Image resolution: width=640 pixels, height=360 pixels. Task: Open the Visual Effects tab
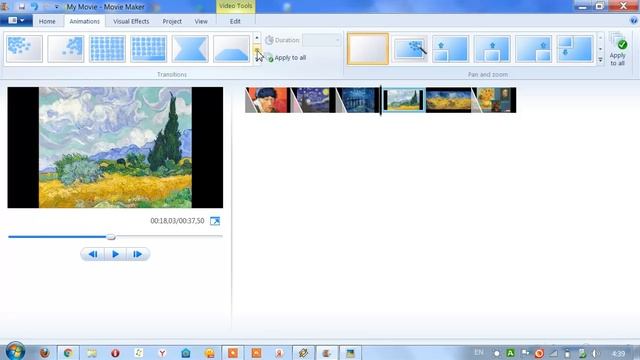tap(131, 21)
